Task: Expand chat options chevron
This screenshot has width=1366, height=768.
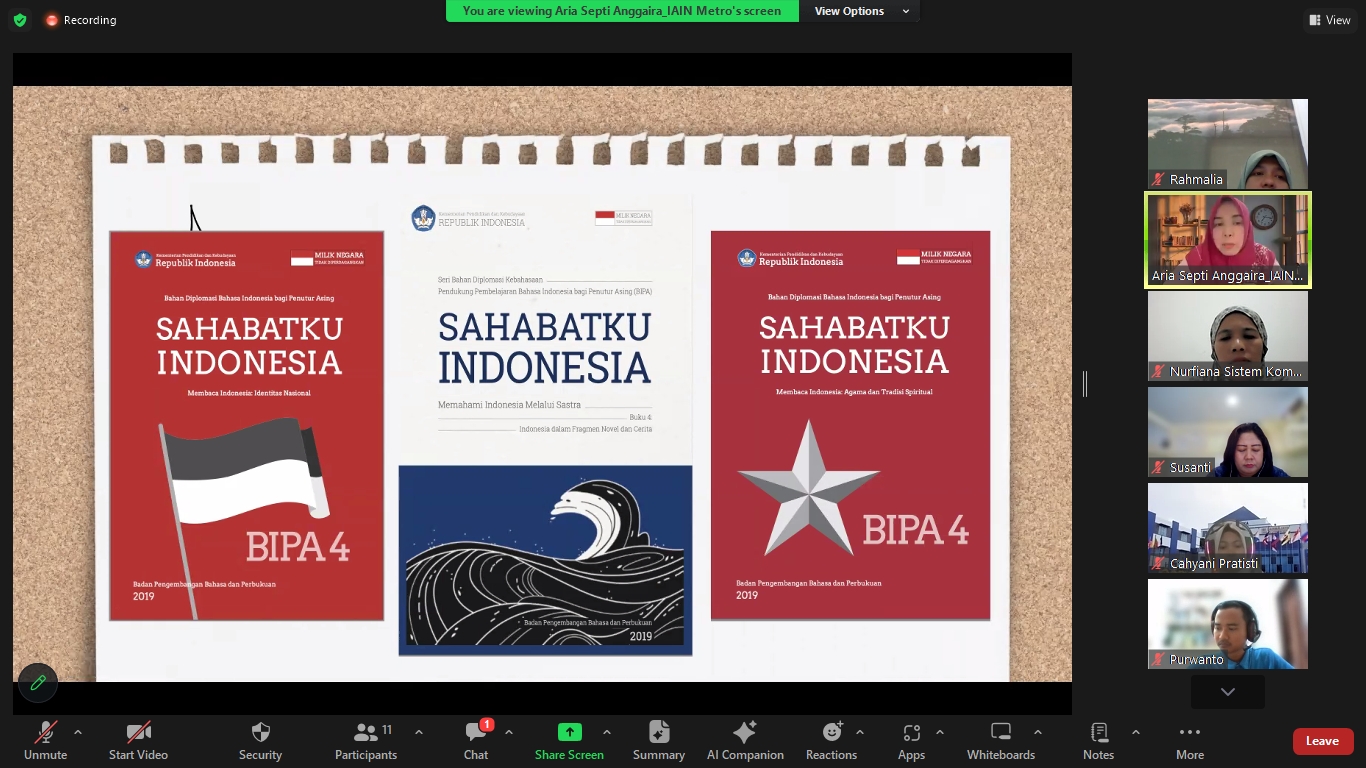Action: [508, 732]
